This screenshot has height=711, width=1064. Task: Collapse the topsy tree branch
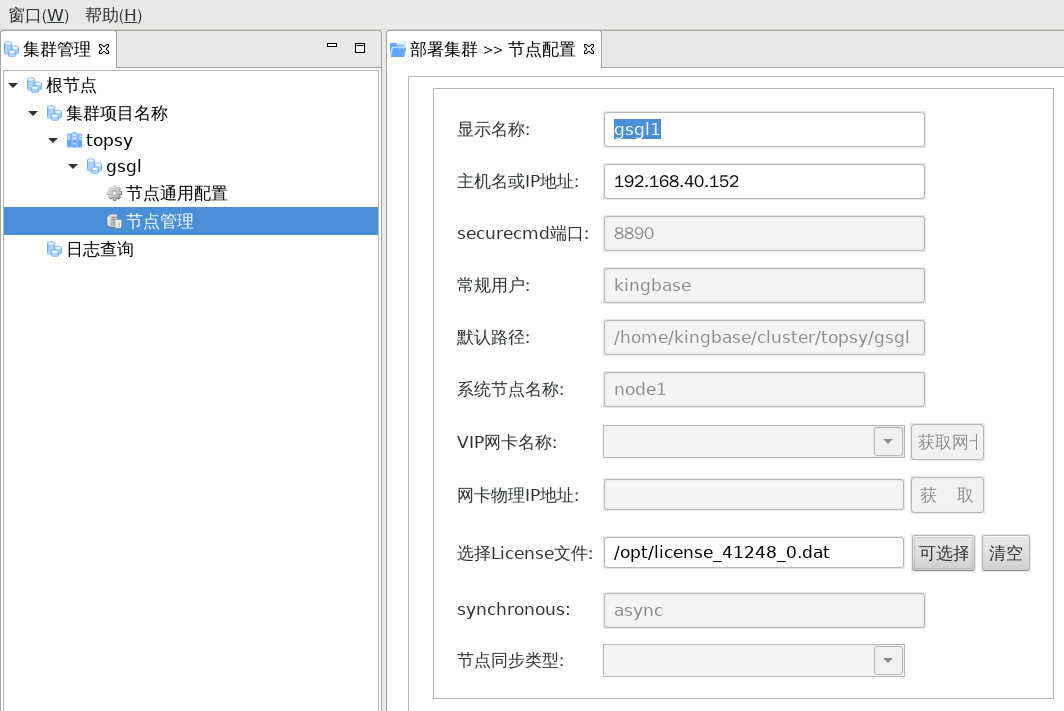(53, 140)
